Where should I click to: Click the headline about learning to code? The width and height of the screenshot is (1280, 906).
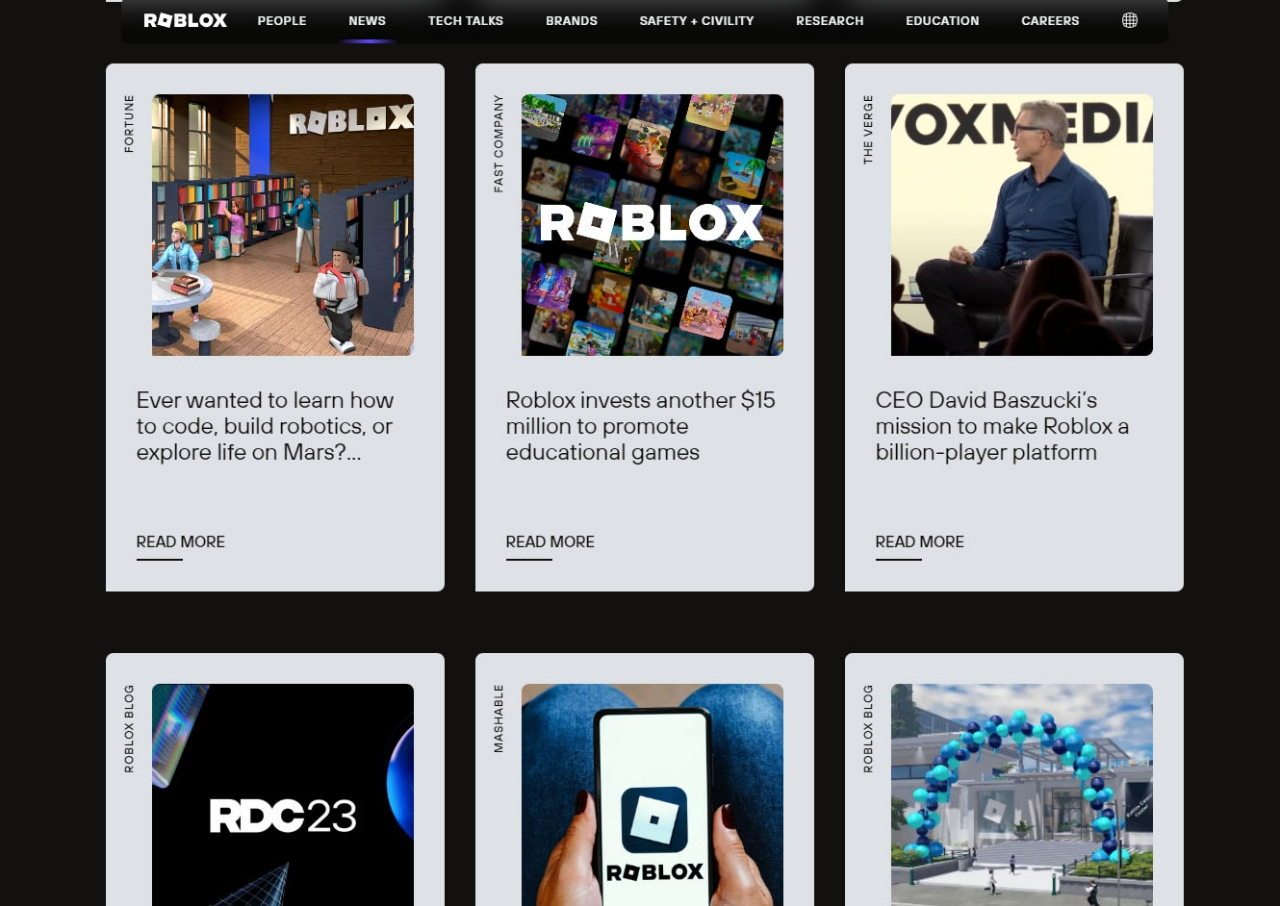(x=265, y=427)
